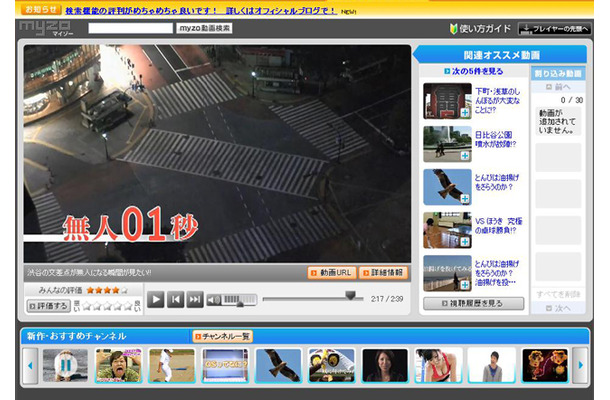610x400 pixels.
Task: Open the Asakusa gate video thumbnail
Action: (x=447, y=101)
